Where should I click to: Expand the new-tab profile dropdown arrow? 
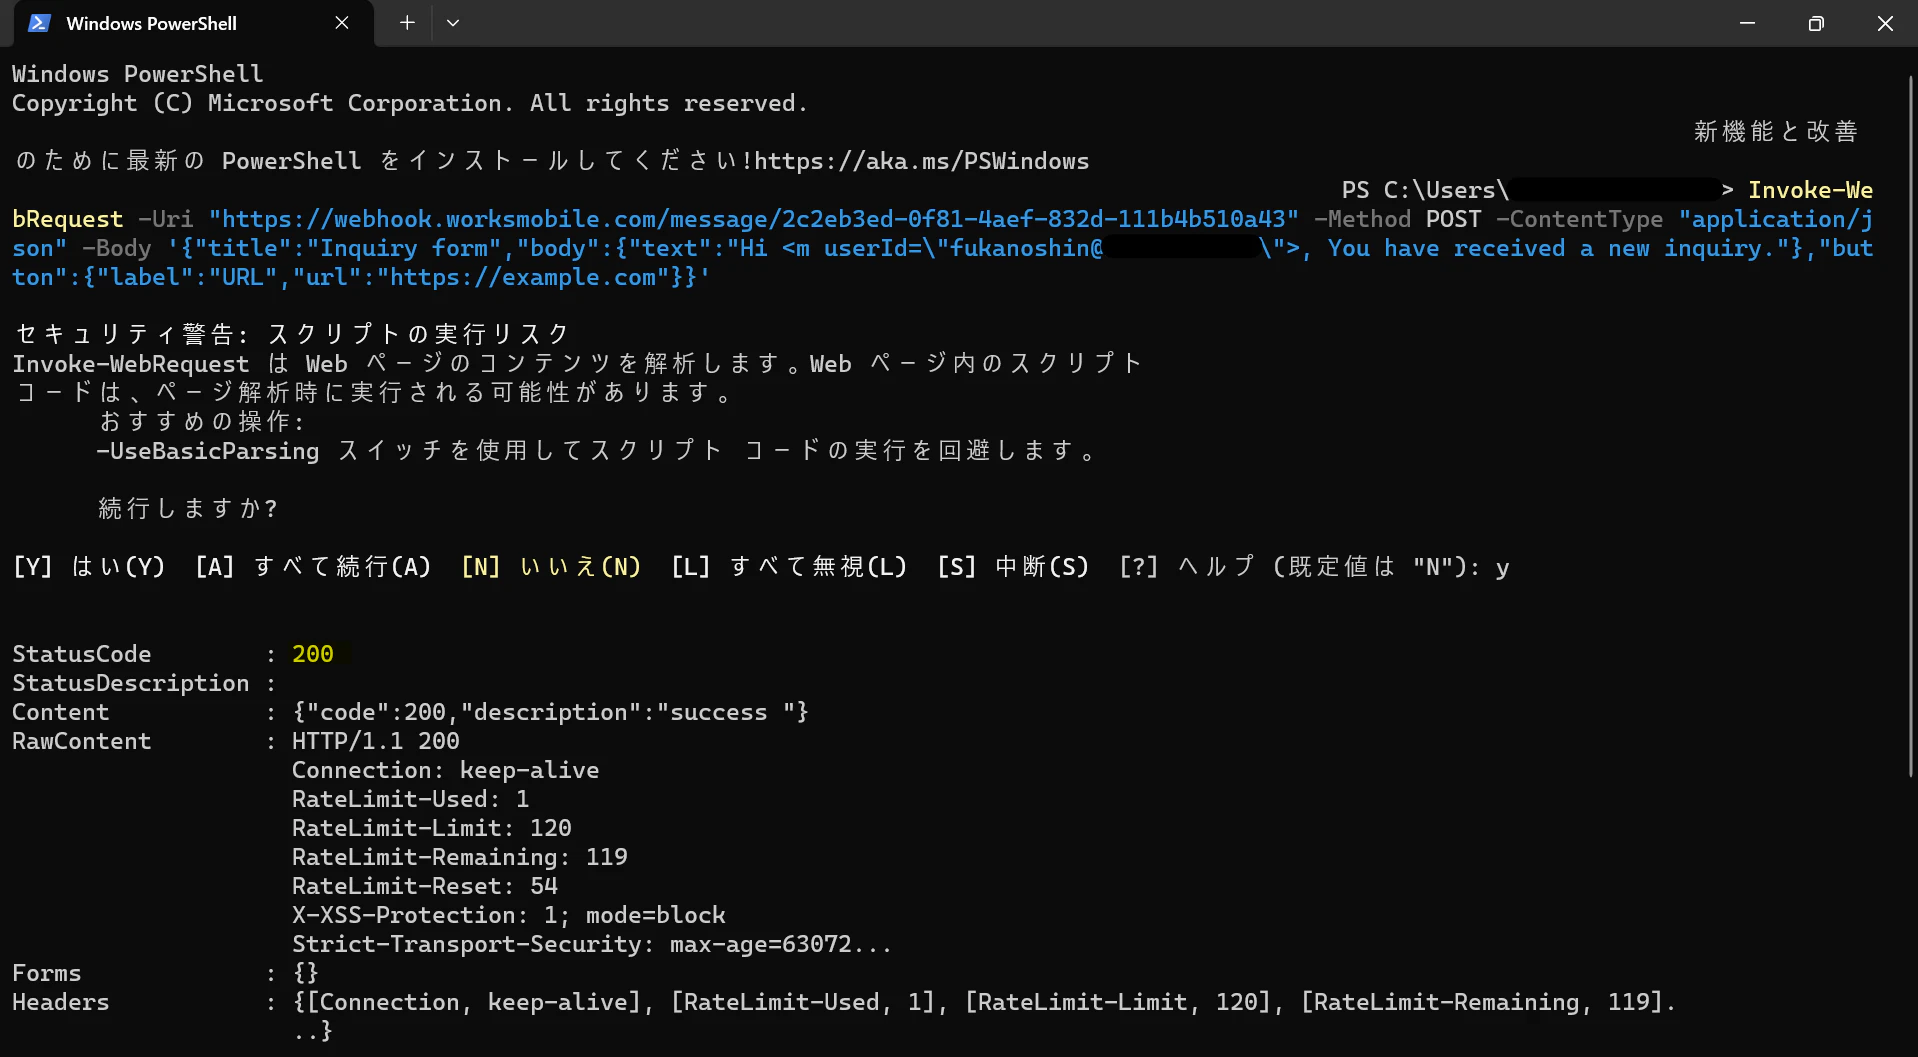point(453,23)
